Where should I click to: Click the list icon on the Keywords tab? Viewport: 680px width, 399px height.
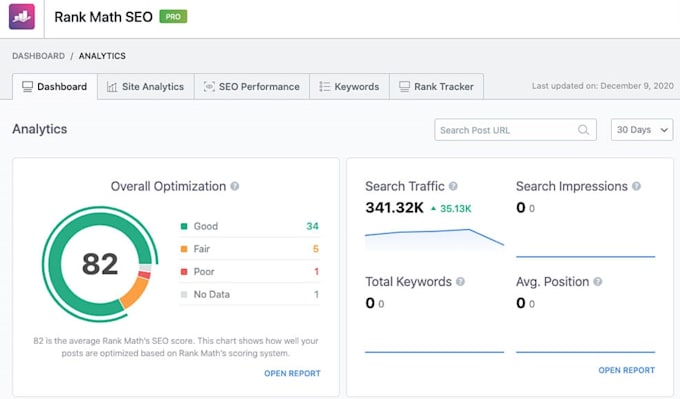(x=324, y=87)
